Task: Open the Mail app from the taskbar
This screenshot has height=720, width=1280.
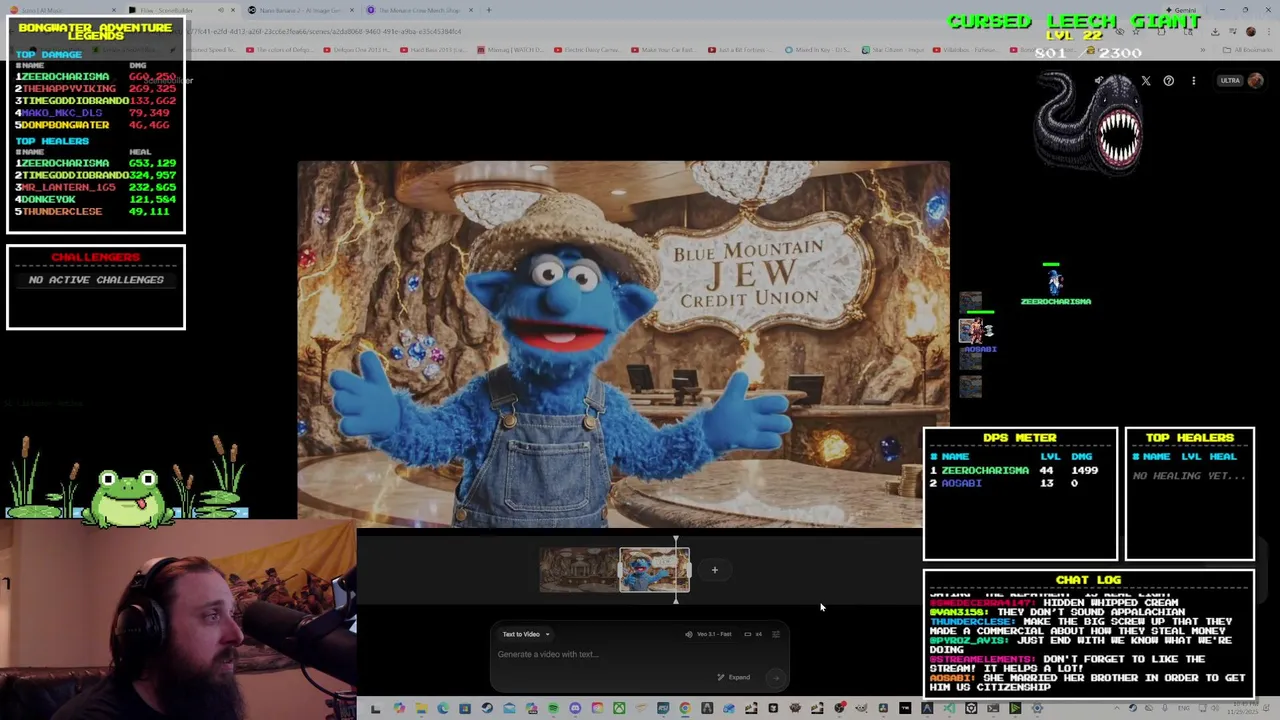Action: pos(509,709)
